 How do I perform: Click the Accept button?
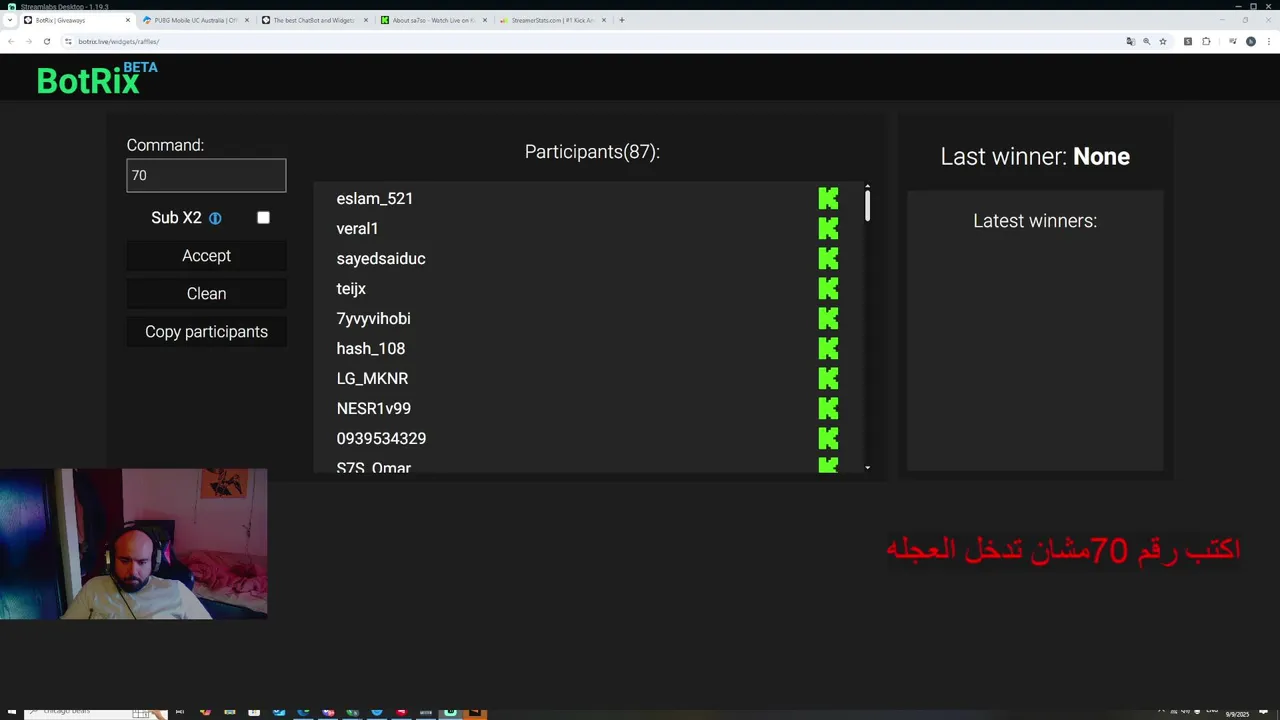click(x=206, y=256)
